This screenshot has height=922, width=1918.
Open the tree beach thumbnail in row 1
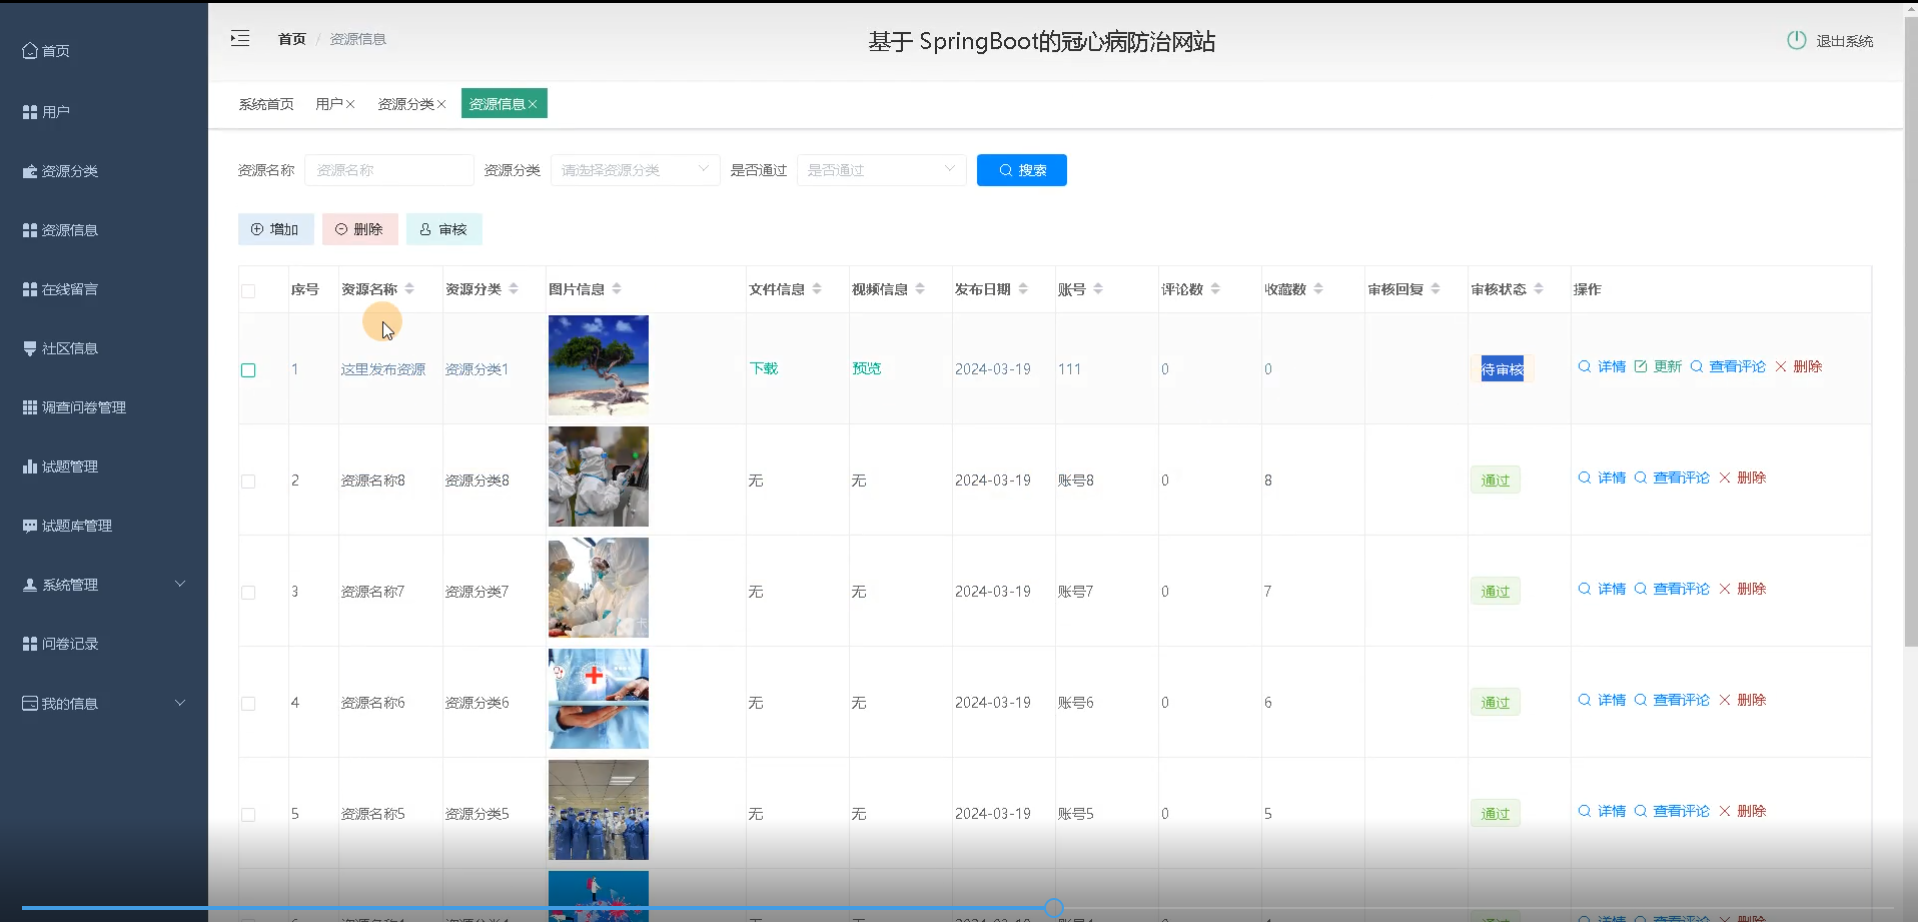(598, 365)
